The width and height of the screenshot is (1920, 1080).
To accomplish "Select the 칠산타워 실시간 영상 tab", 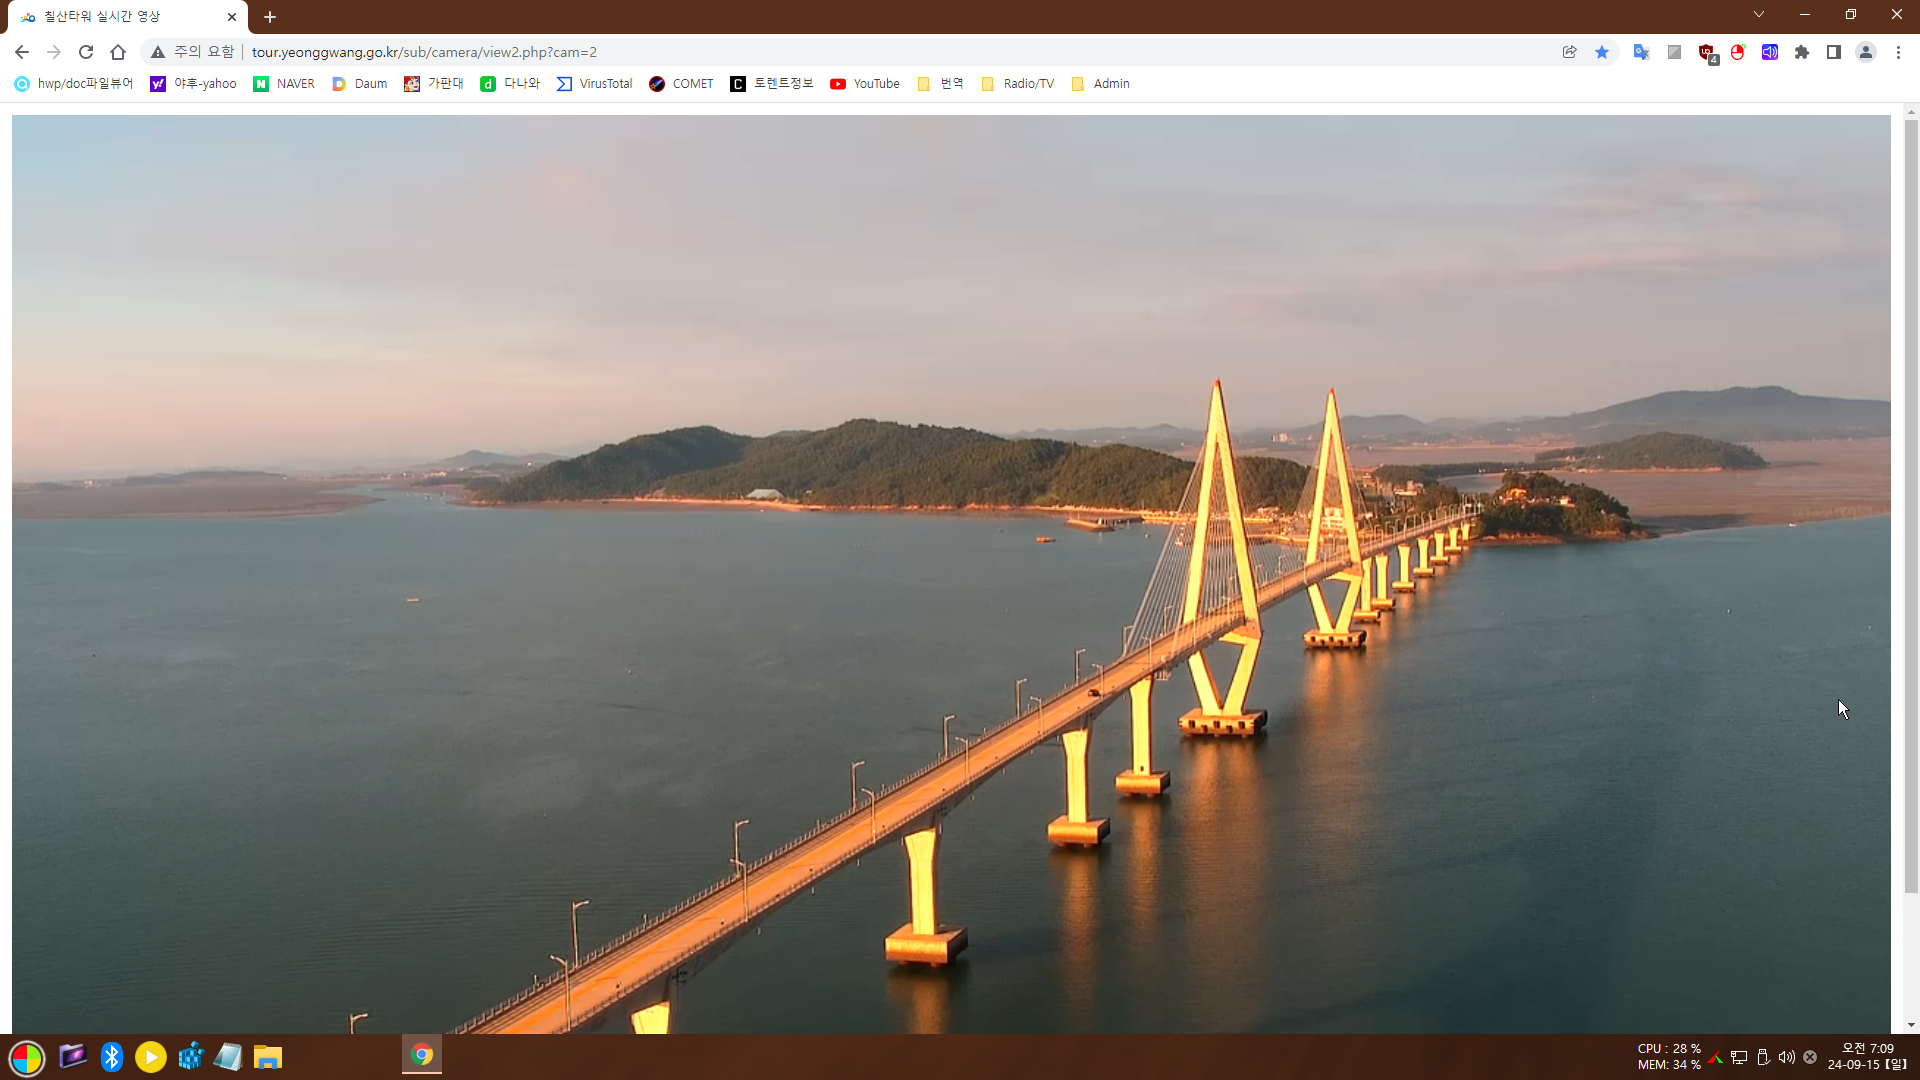I will point(128,17).
